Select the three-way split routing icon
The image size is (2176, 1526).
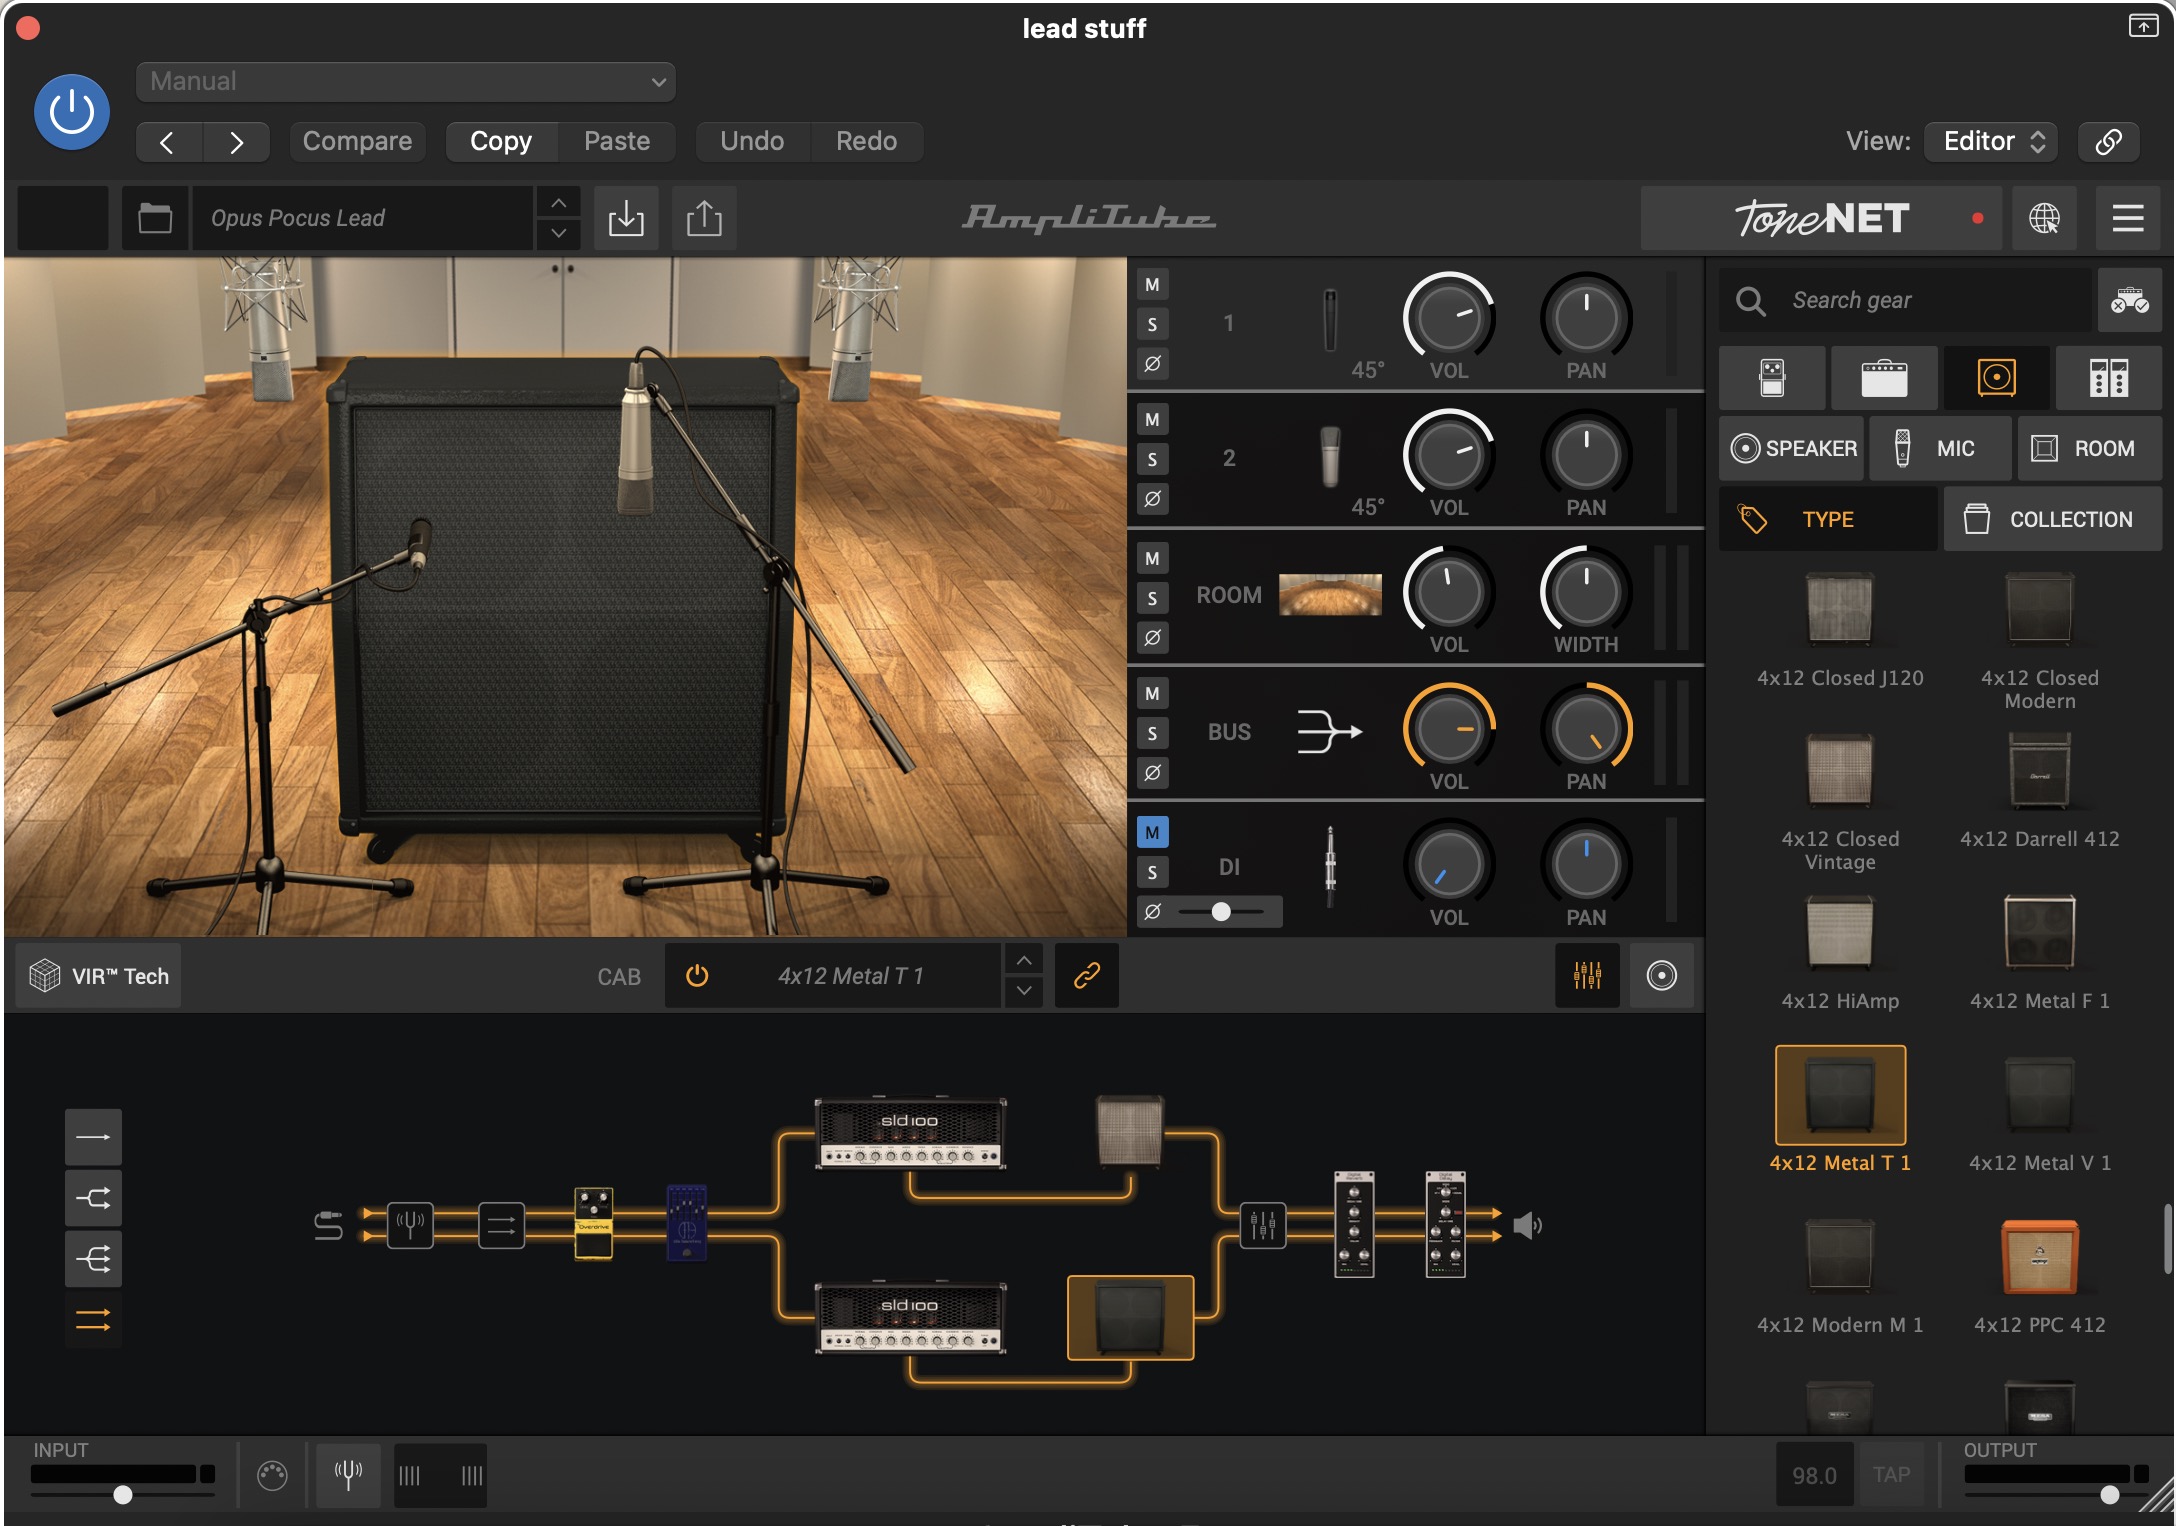(x=93, y=1259)
